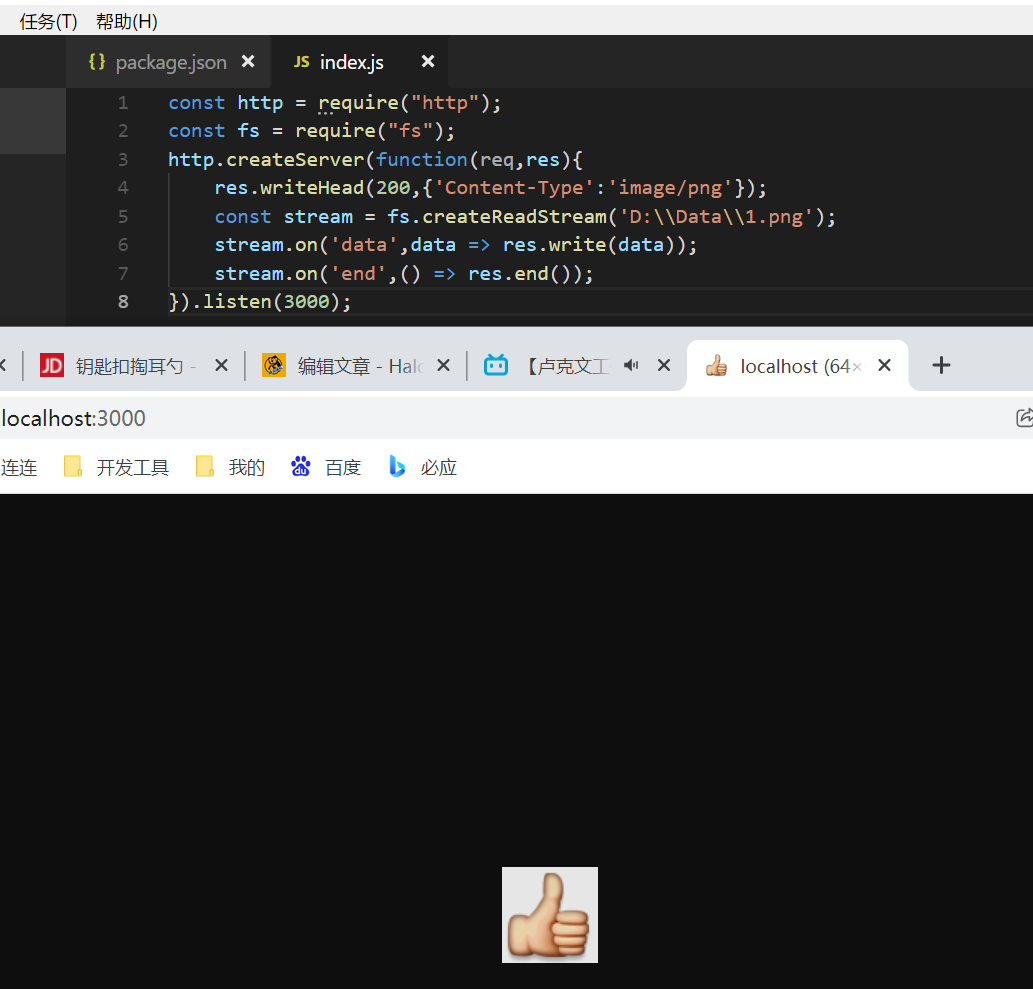
Task: Click the share icon in address bar
Action: click(1023, 418)
